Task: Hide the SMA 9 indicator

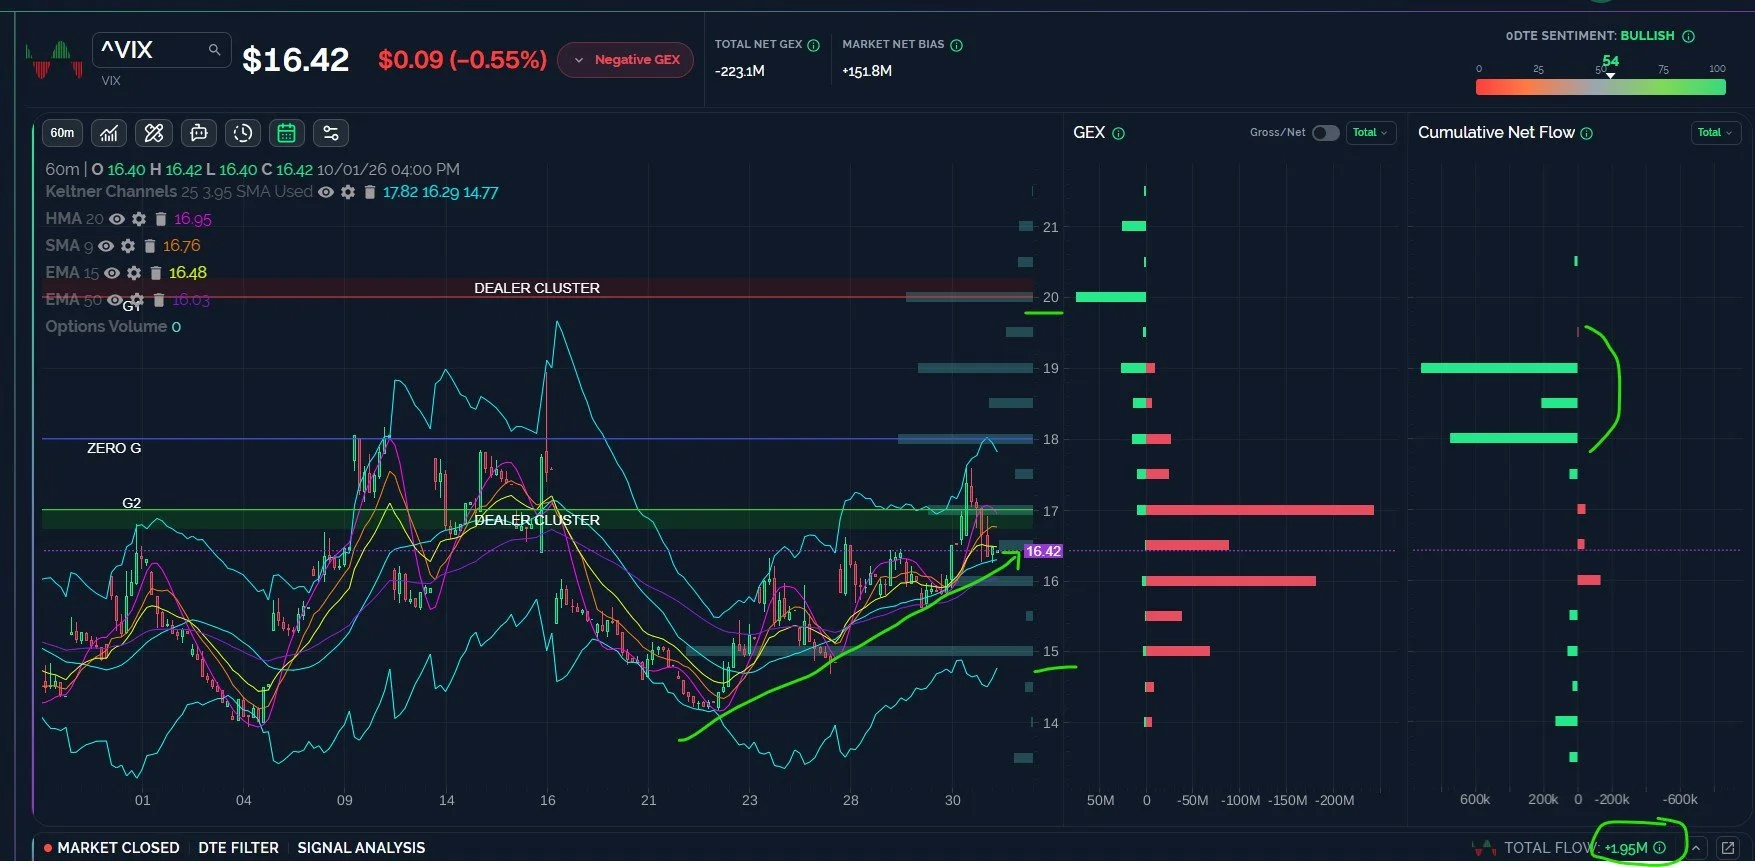Action: (x=106, y=246)
